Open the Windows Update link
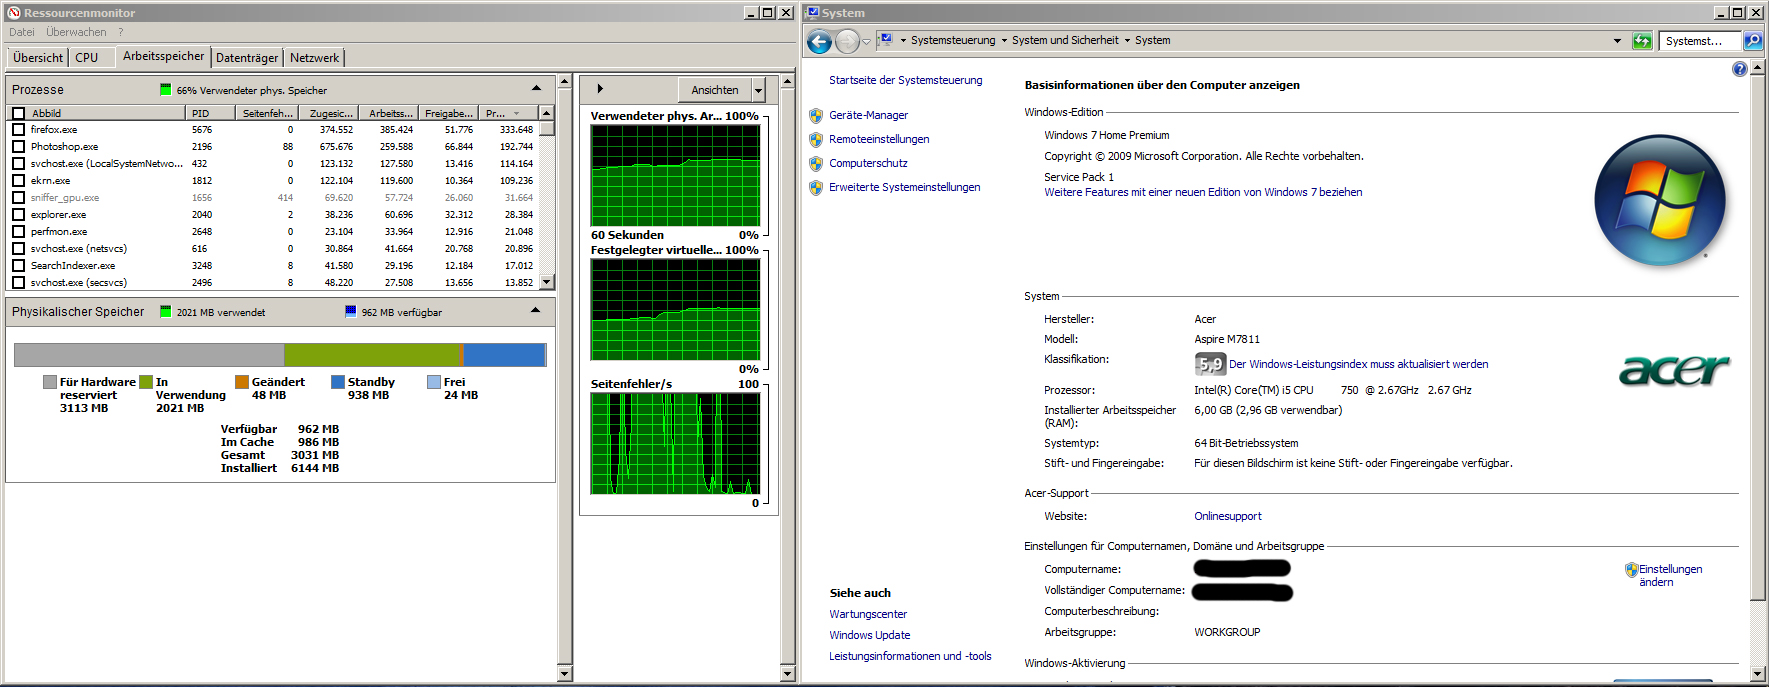 [869, 636]
